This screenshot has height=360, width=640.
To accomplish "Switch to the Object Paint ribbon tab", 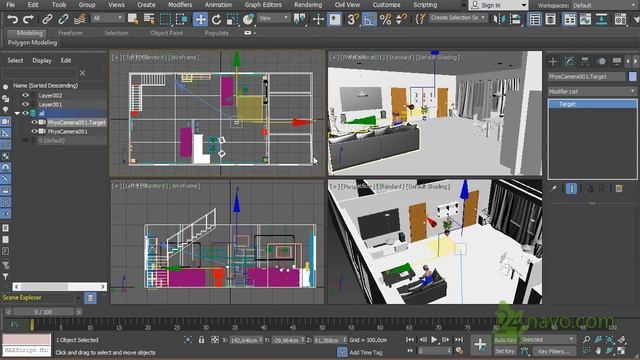I will pyautogui.click(x=167, y=33).
